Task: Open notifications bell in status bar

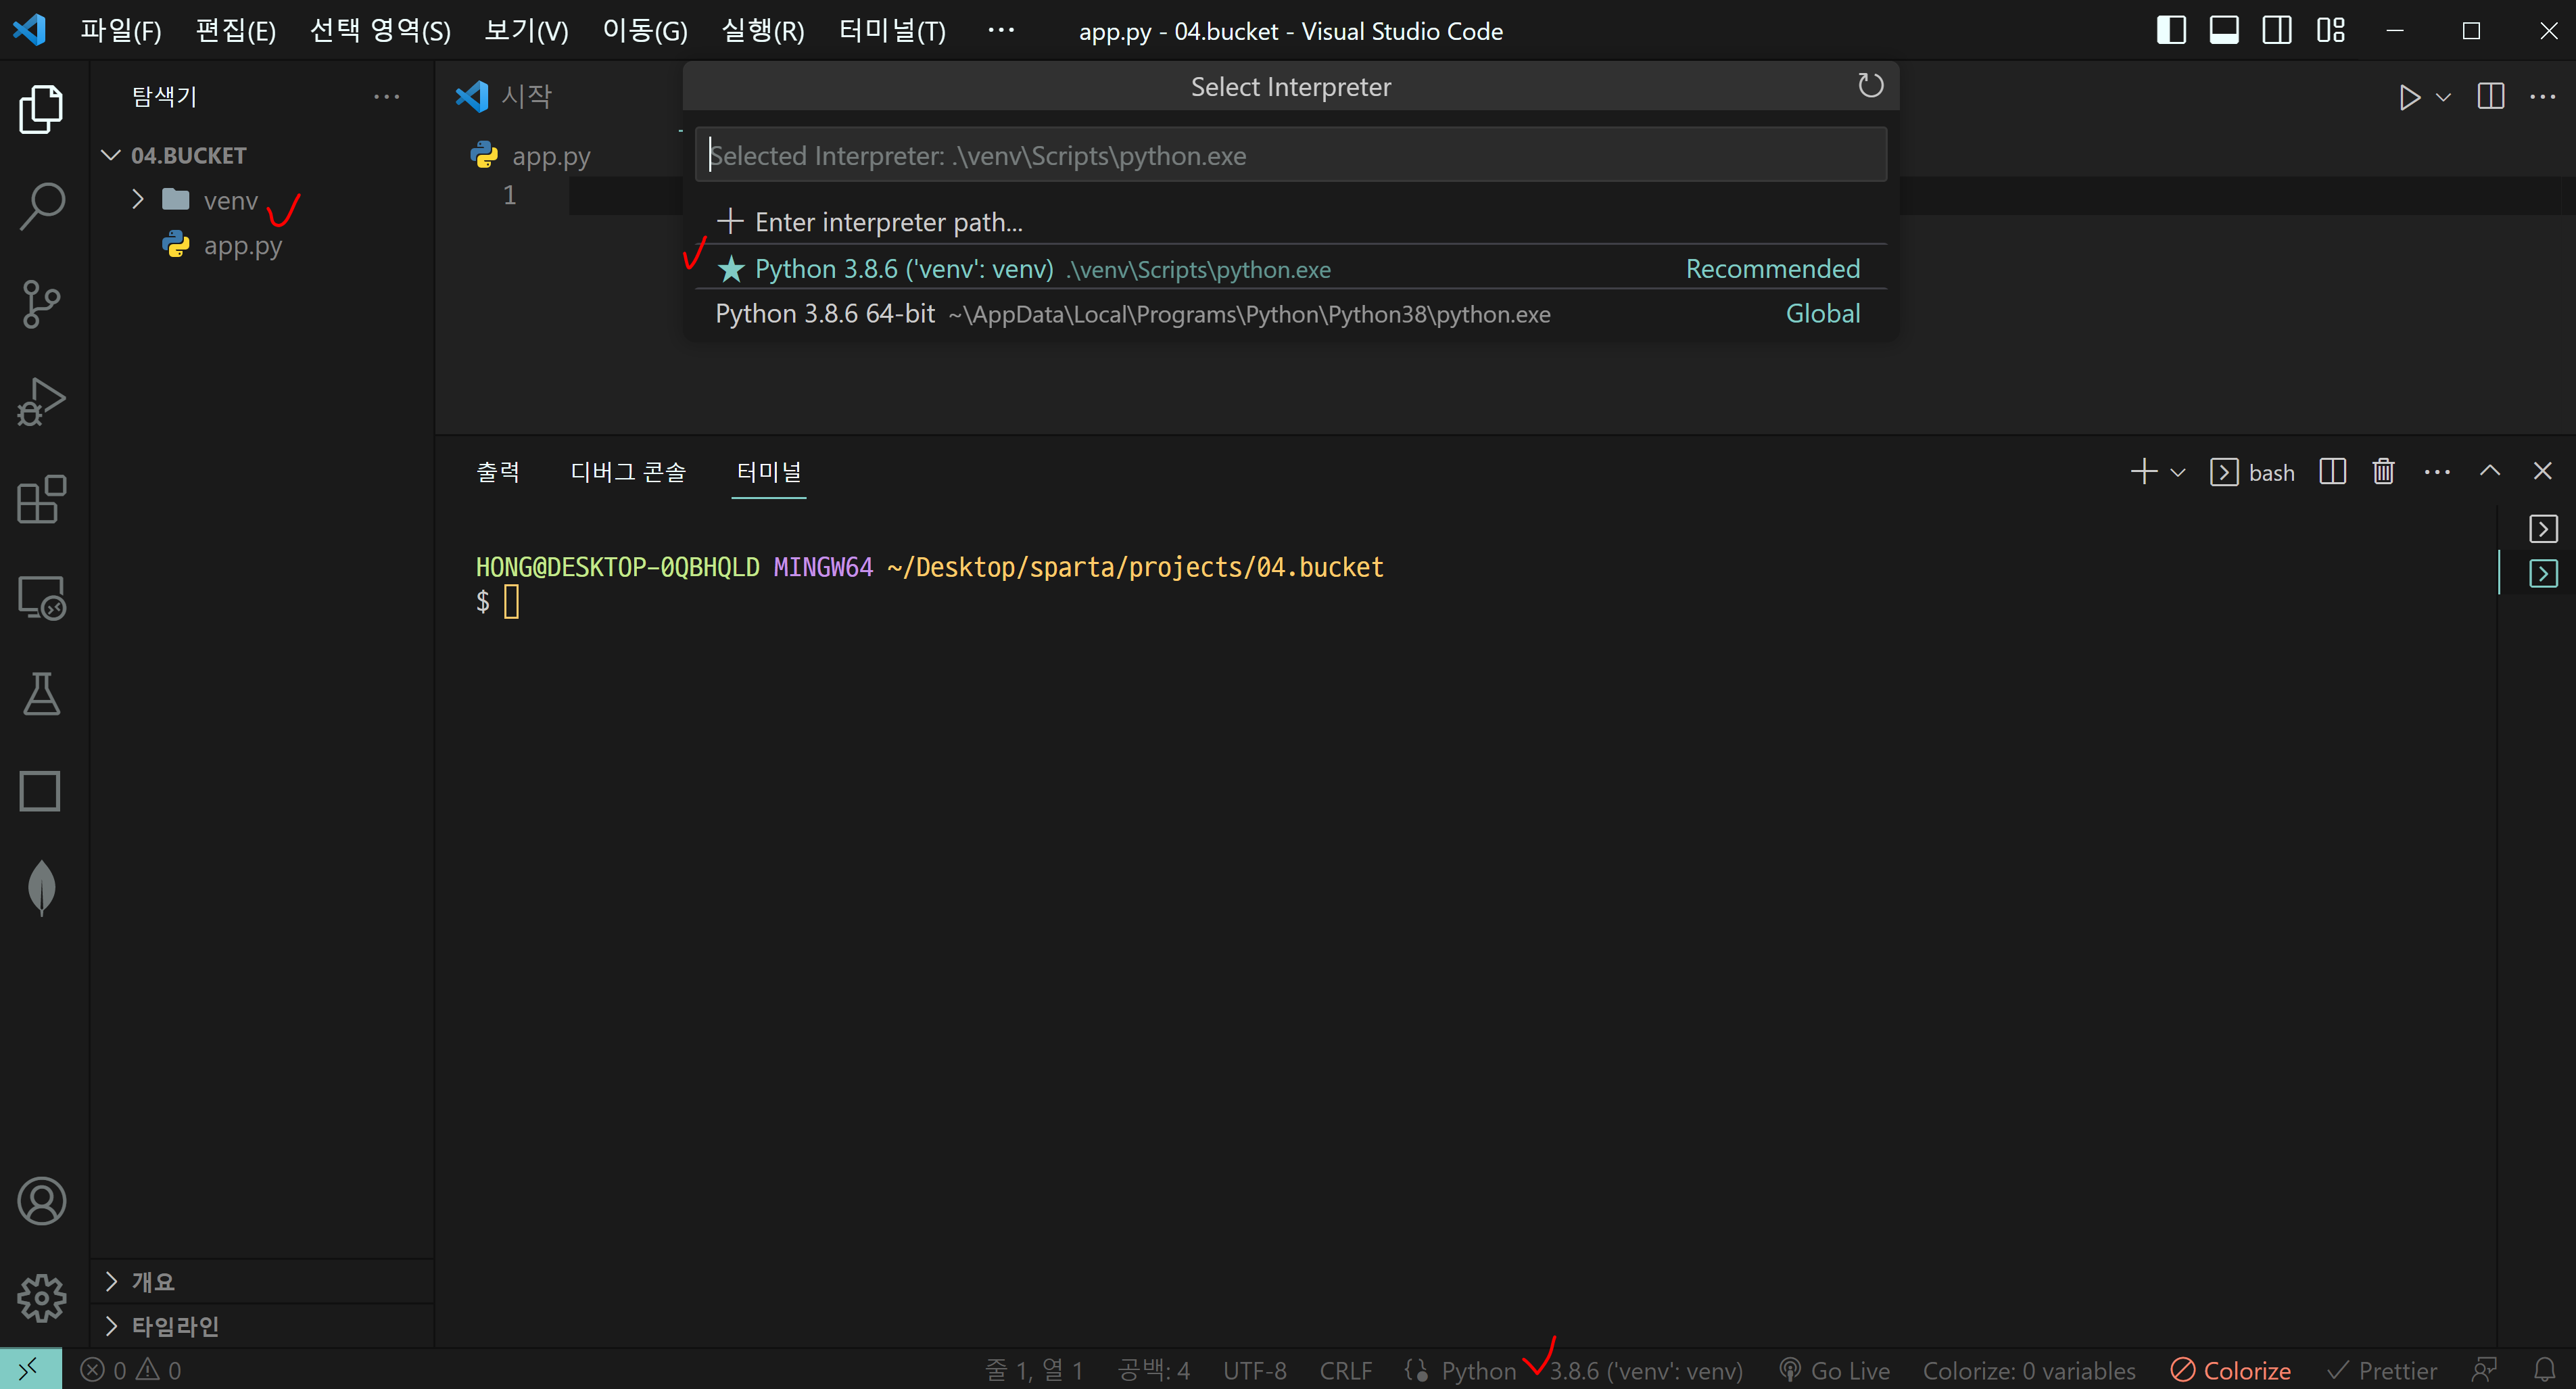Action: 2544,1370
